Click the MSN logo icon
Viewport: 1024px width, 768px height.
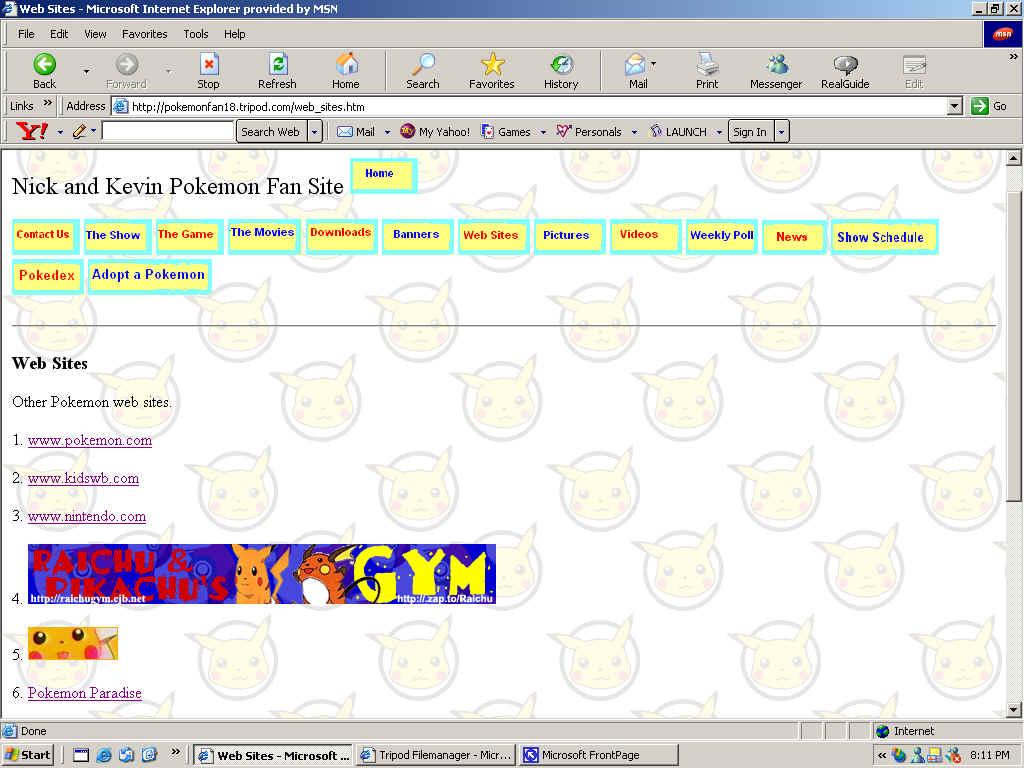click(1002, 34)
